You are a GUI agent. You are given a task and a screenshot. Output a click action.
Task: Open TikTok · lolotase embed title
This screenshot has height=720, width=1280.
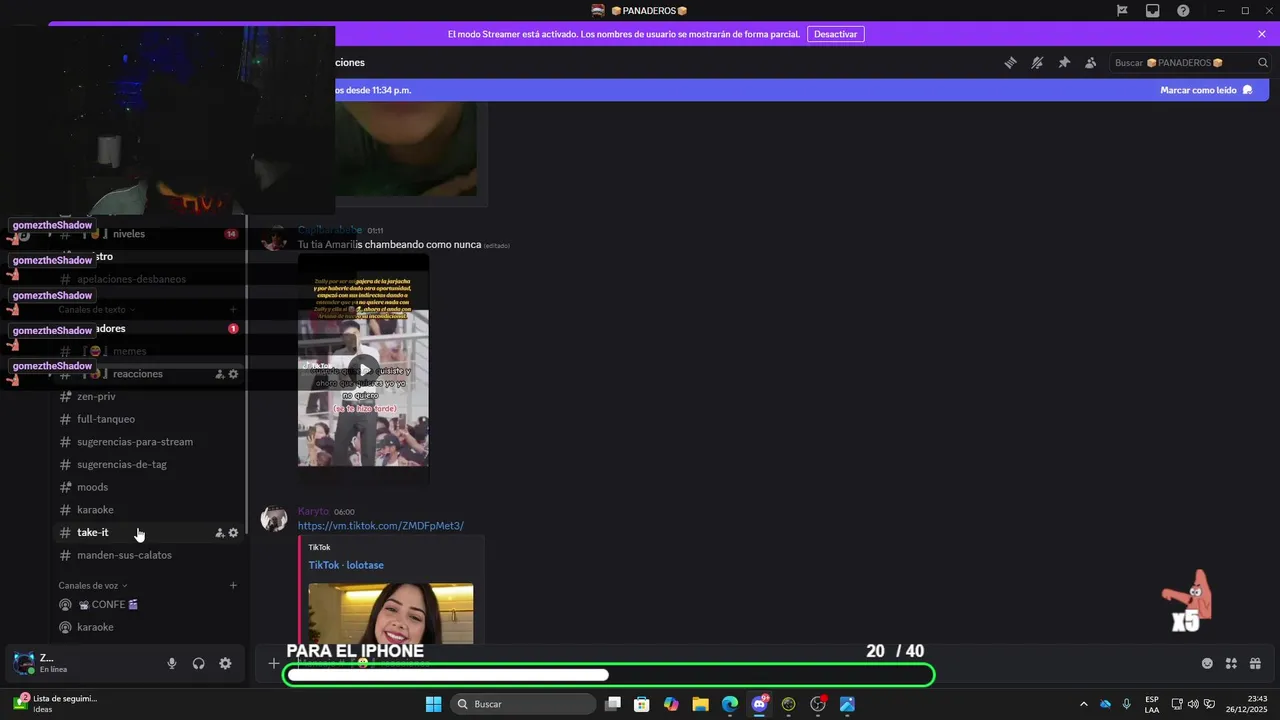(x=346, y=565)
